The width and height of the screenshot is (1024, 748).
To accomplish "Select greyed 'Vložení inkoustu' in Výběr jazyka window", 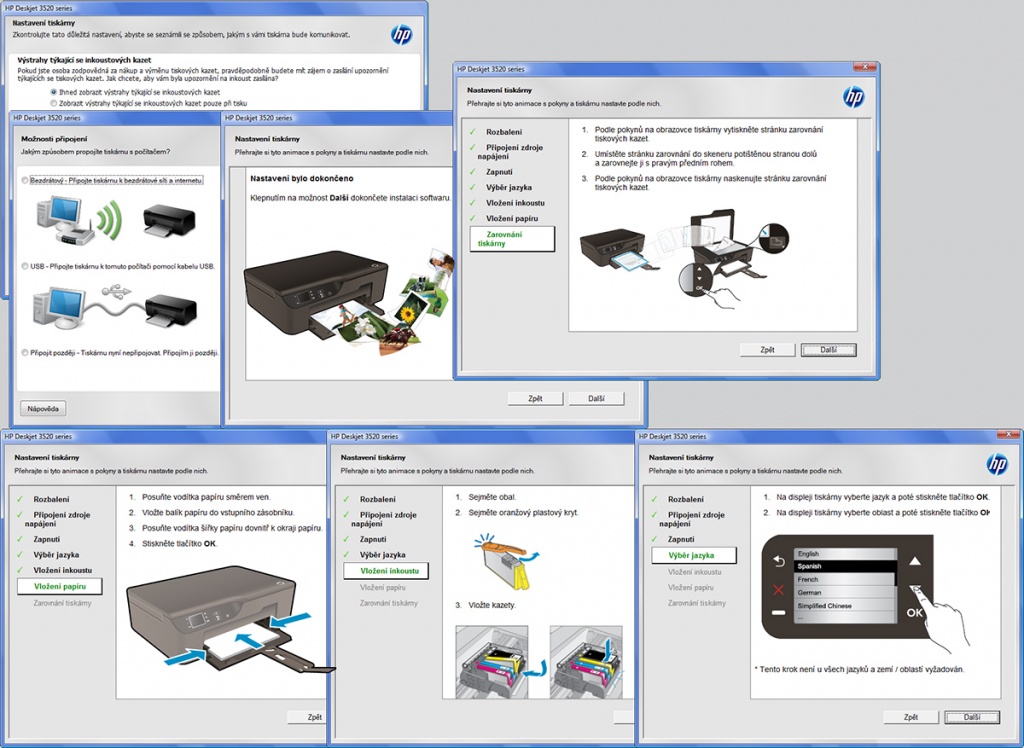I will click(695, 572).
